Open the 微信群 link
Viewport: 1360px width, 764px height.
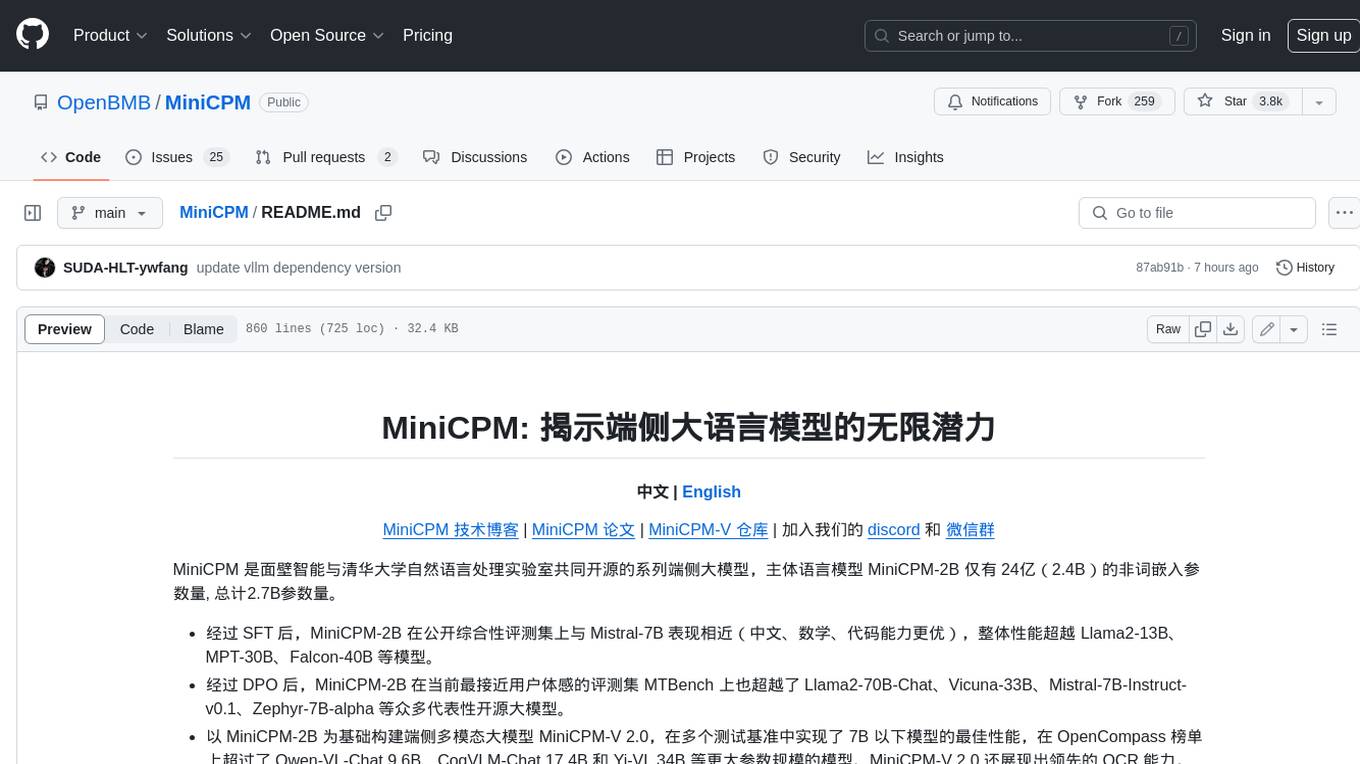pyautogui.click(x=970, y=530)
